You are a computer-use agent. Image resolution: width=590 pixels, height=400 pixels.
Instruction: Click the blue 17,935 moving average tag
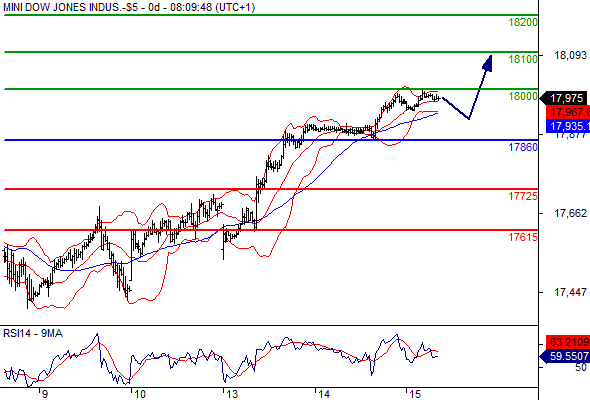coord(568,126)
